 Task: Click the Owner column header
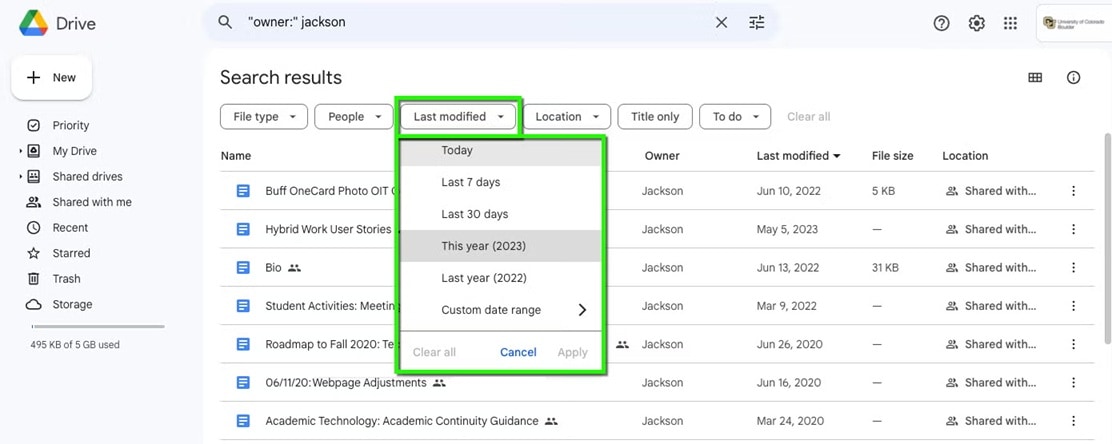[662, 156]
